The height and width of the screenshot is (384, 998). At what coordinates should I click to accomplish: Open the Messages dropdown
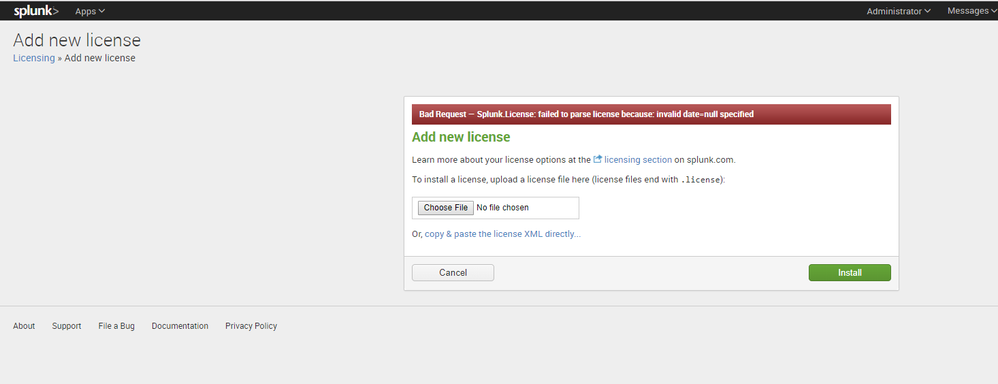[x=972, y=11]
